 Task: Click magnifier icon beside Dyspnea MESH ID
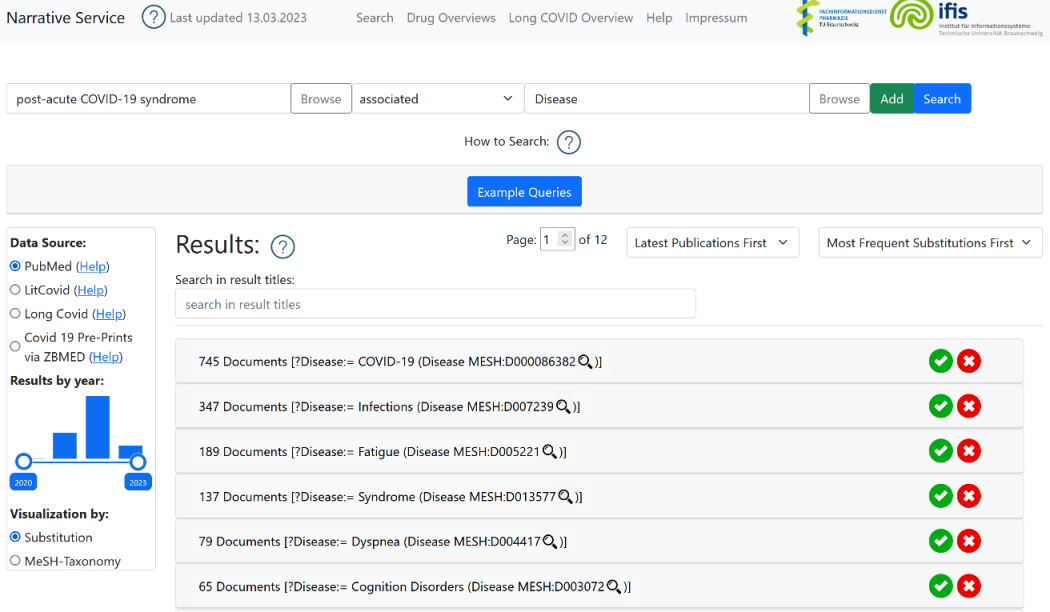point(549,541)
